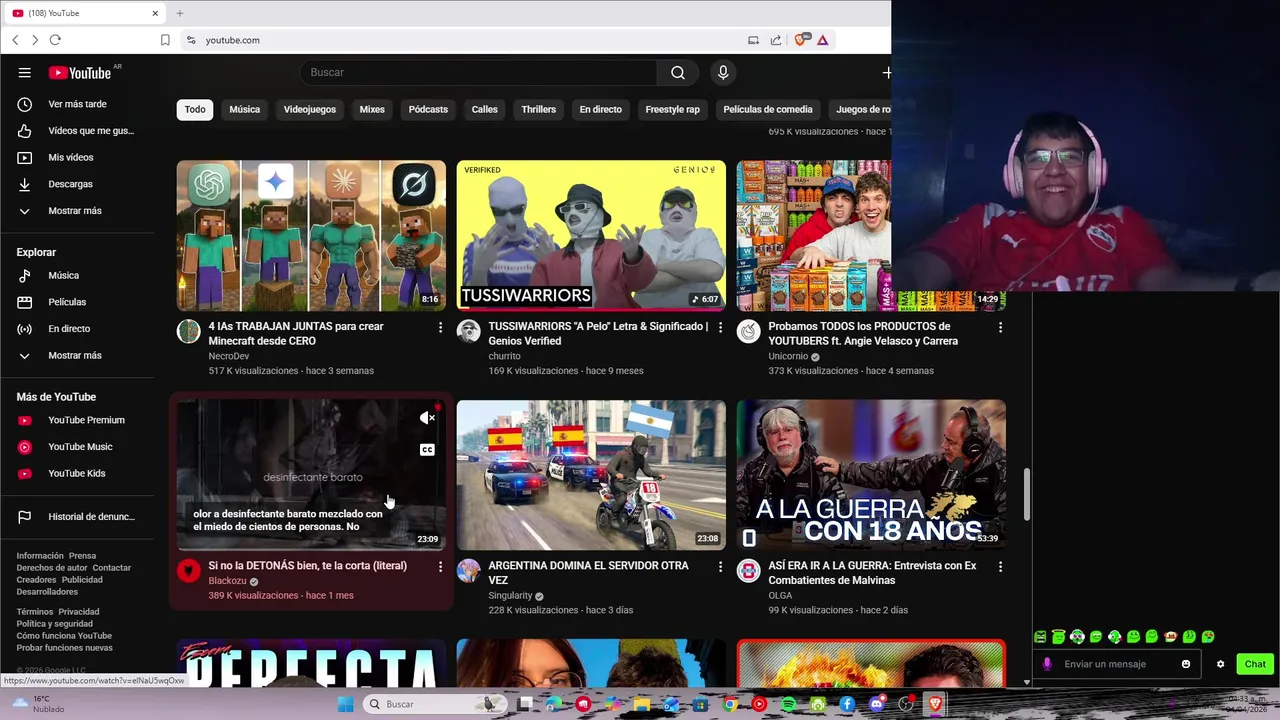Select the Freestyle rap filter chip
The image size is (1280, 720).
click(x=672, y=109)
